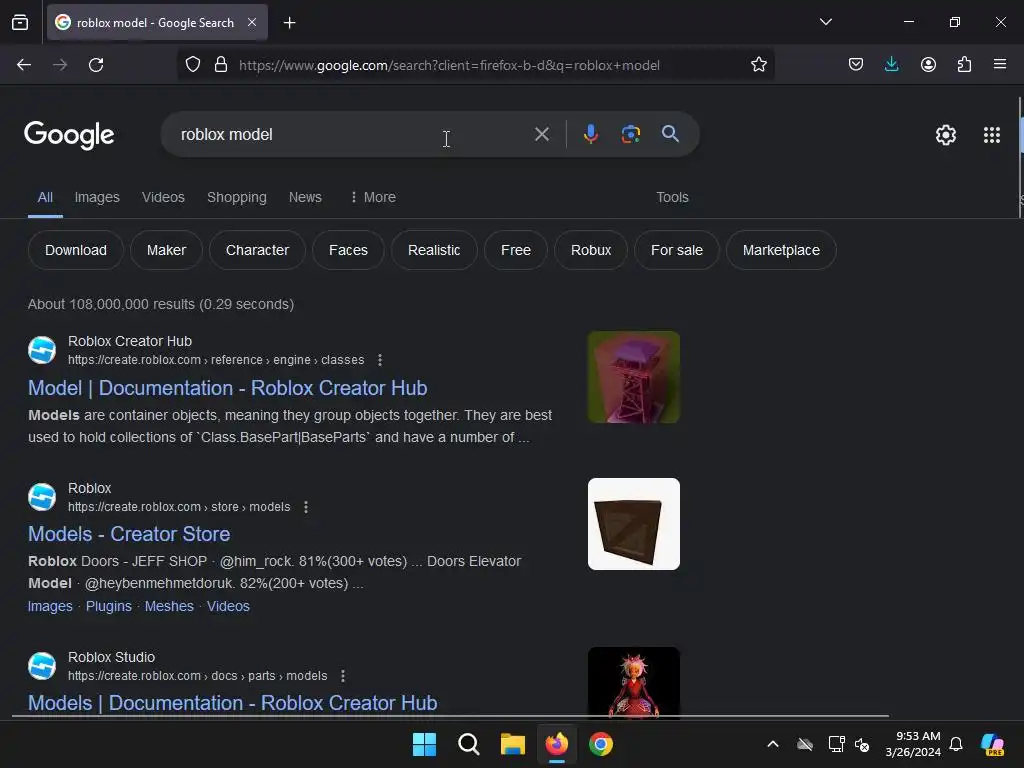Screen dimensions: 1024x768
Task: Open more options for Creator Store result
Action: pyautogui.click(x=306, y=507)
